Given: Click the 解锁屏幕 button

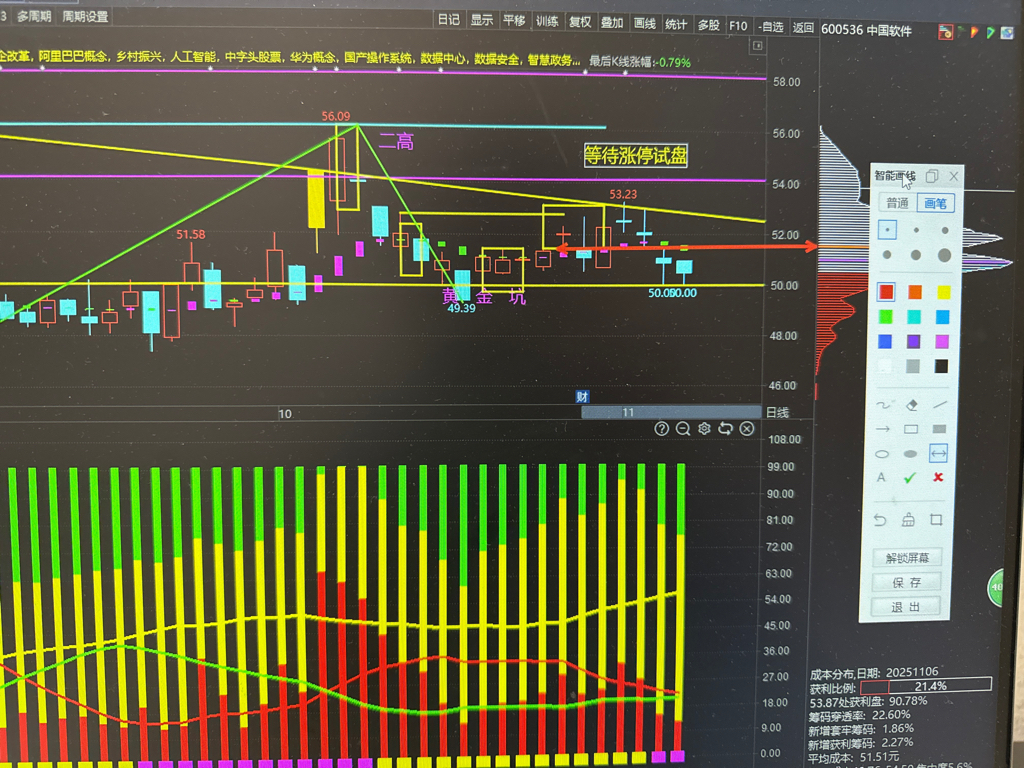Looking at the screenshot, I should (907, 558).
